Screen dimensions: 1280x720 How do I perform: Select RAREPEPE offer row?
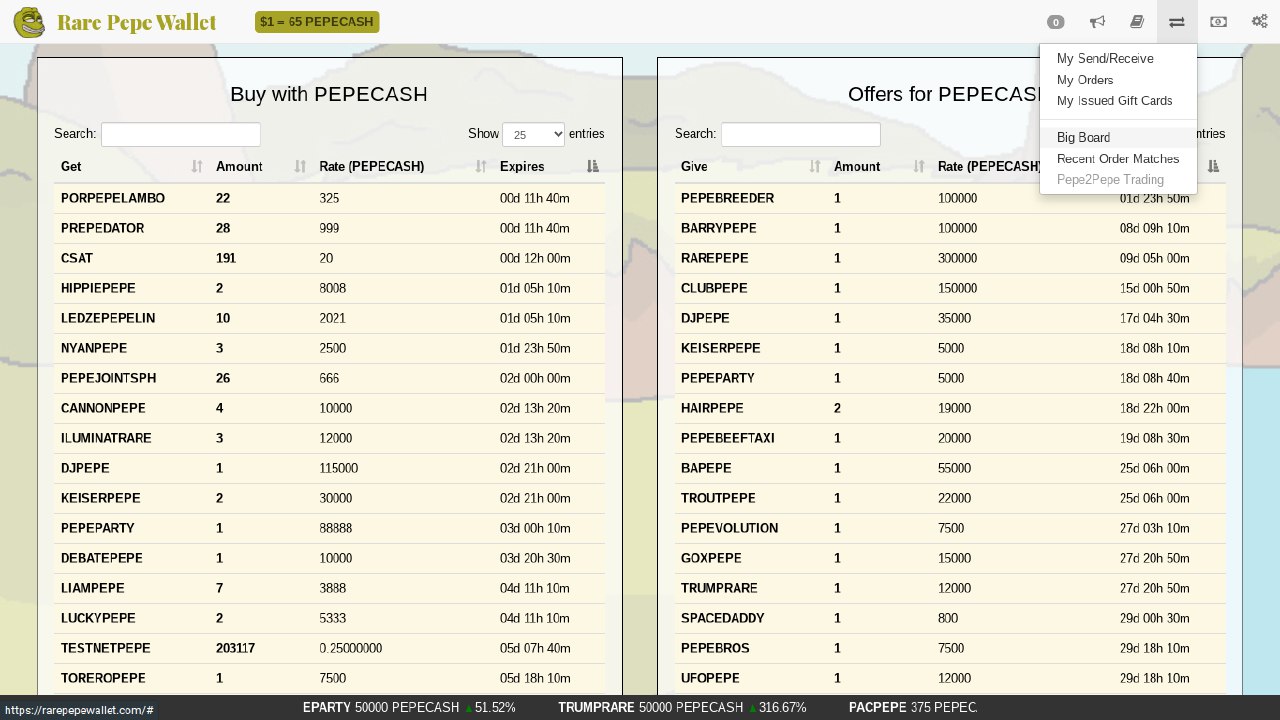tap(950, 258)
